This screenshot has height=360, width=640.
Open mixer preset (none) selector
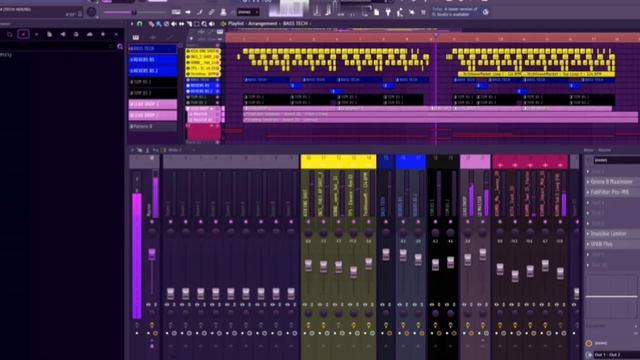(x=616, y=160)
